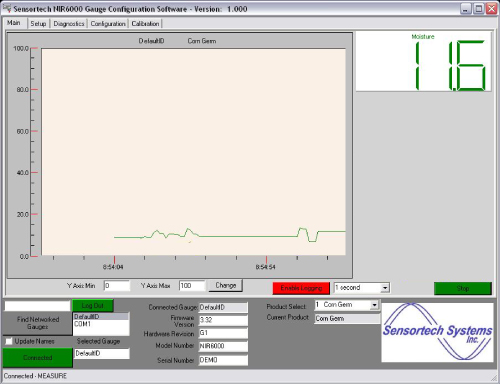Close the Sensortech window

[491, 9]
